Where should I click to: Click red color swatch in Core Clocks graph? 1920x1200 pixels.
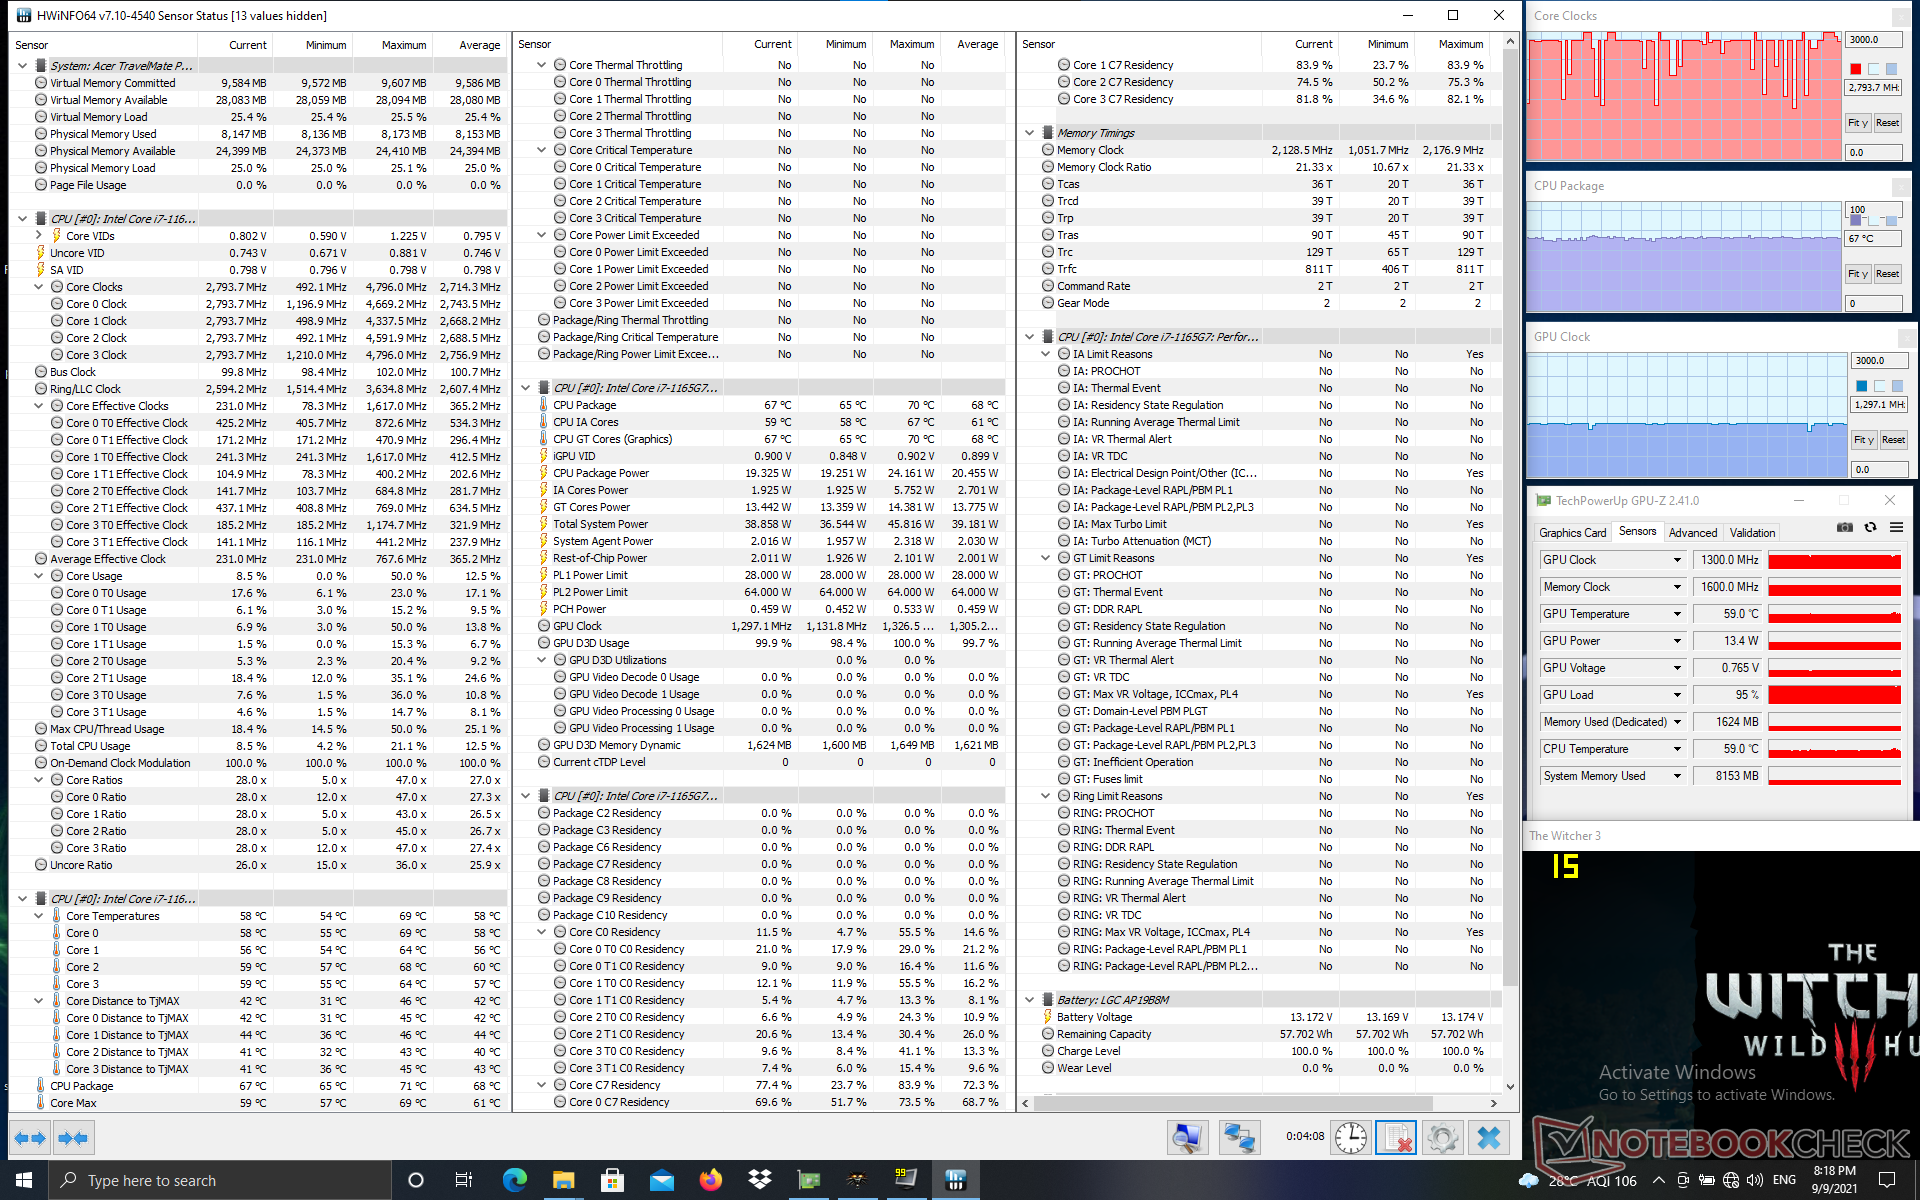point(1856,69)
